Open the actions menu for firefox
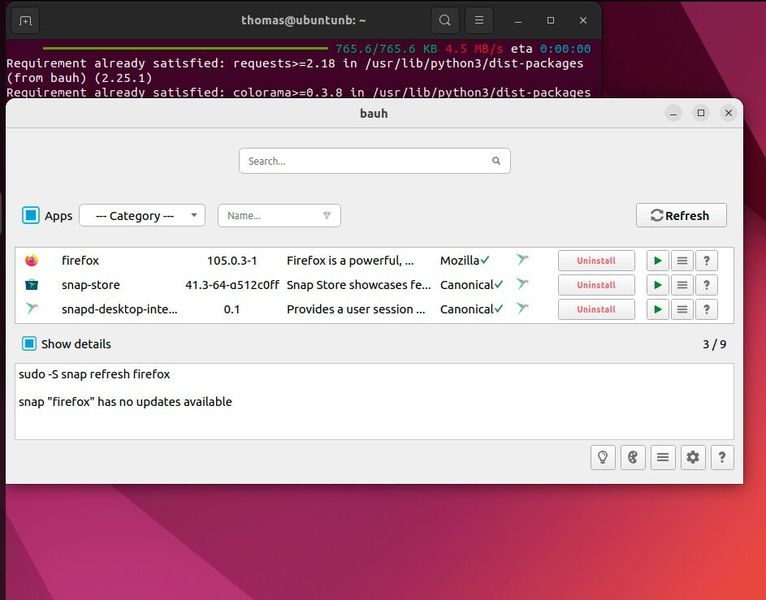 pyautogui.click(x=682, y=260)
